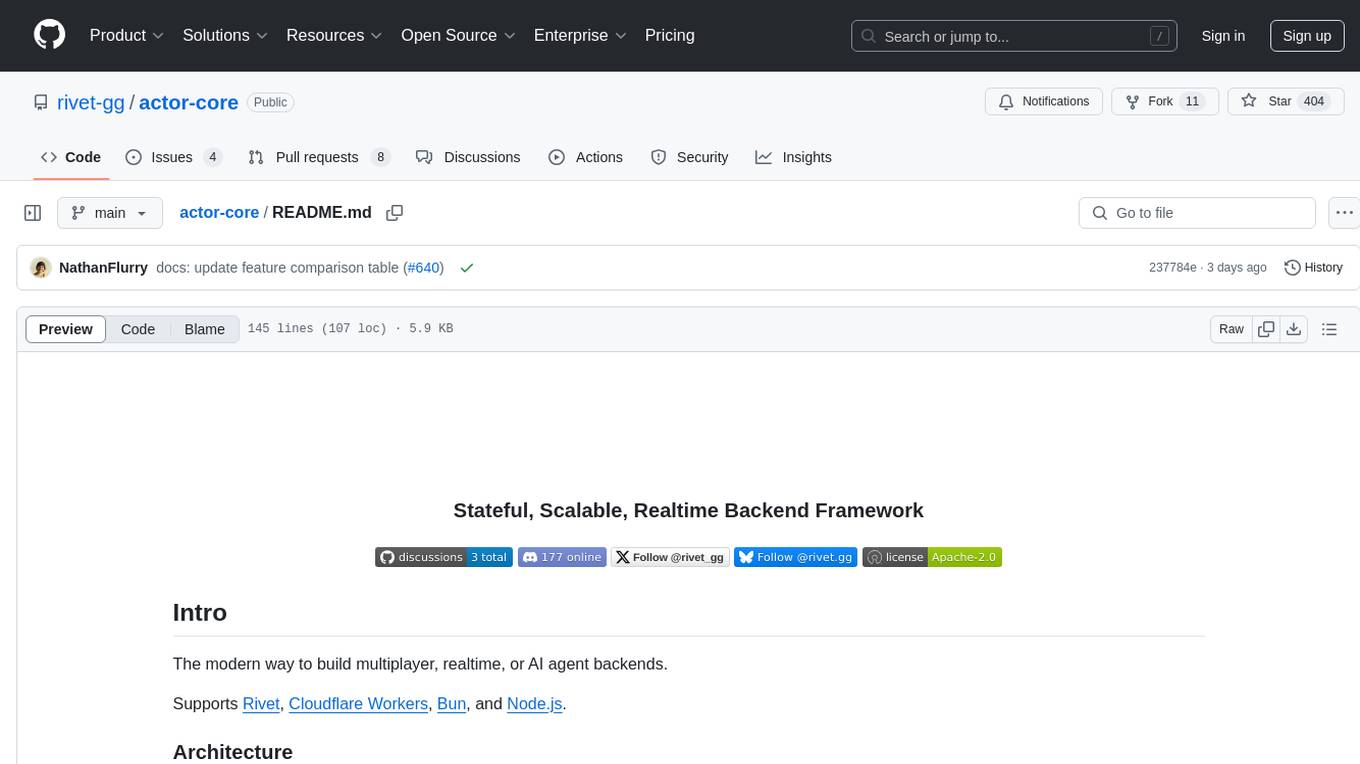The width and height of the screenshot is (1360, 764).
Task: Switch to the Insights tab
Action: (794, 157)
